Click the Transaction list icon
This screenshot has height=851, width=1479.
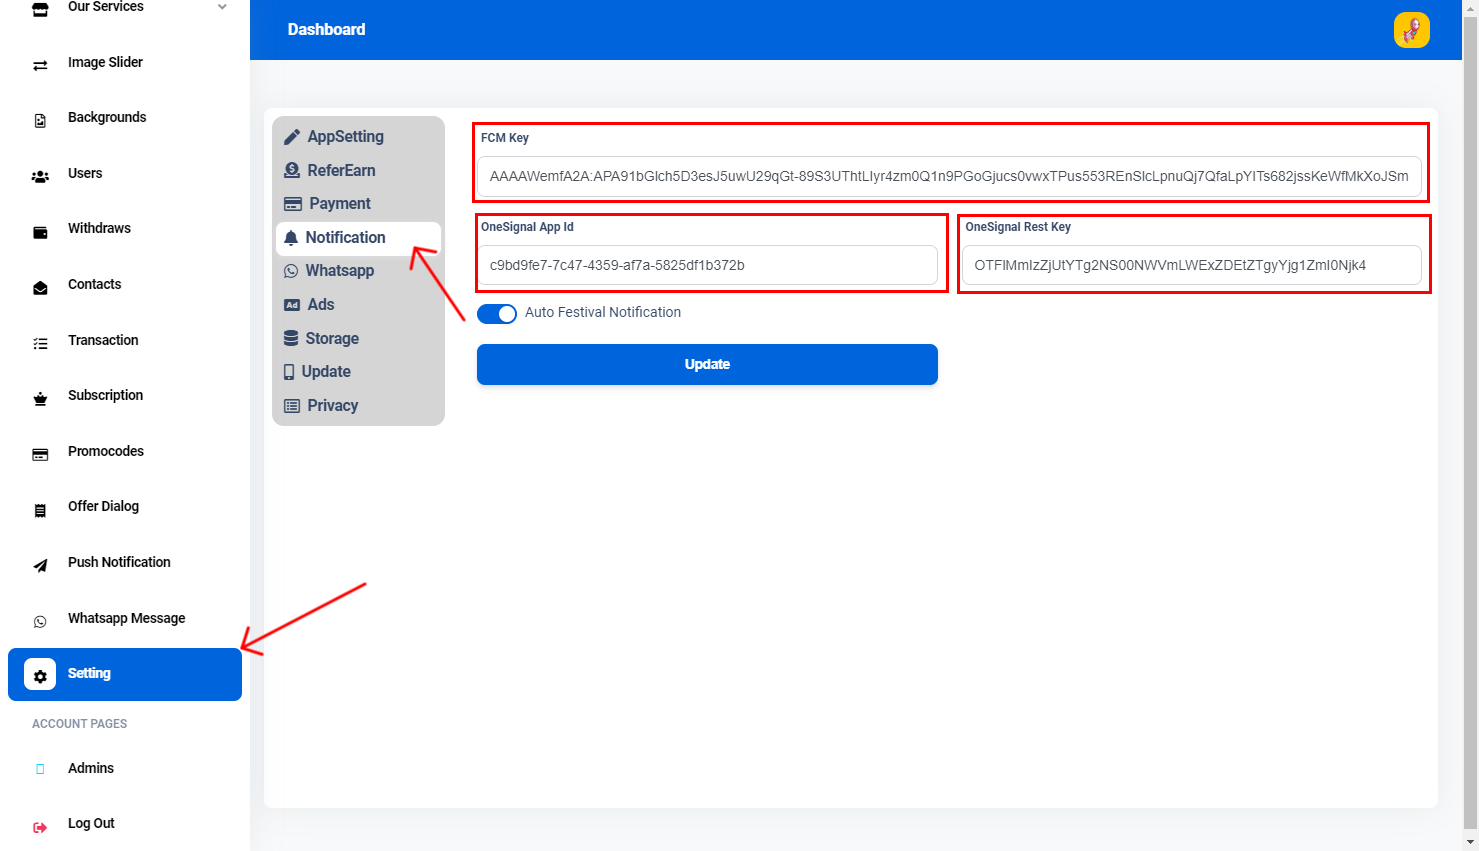tap(40, 344)
